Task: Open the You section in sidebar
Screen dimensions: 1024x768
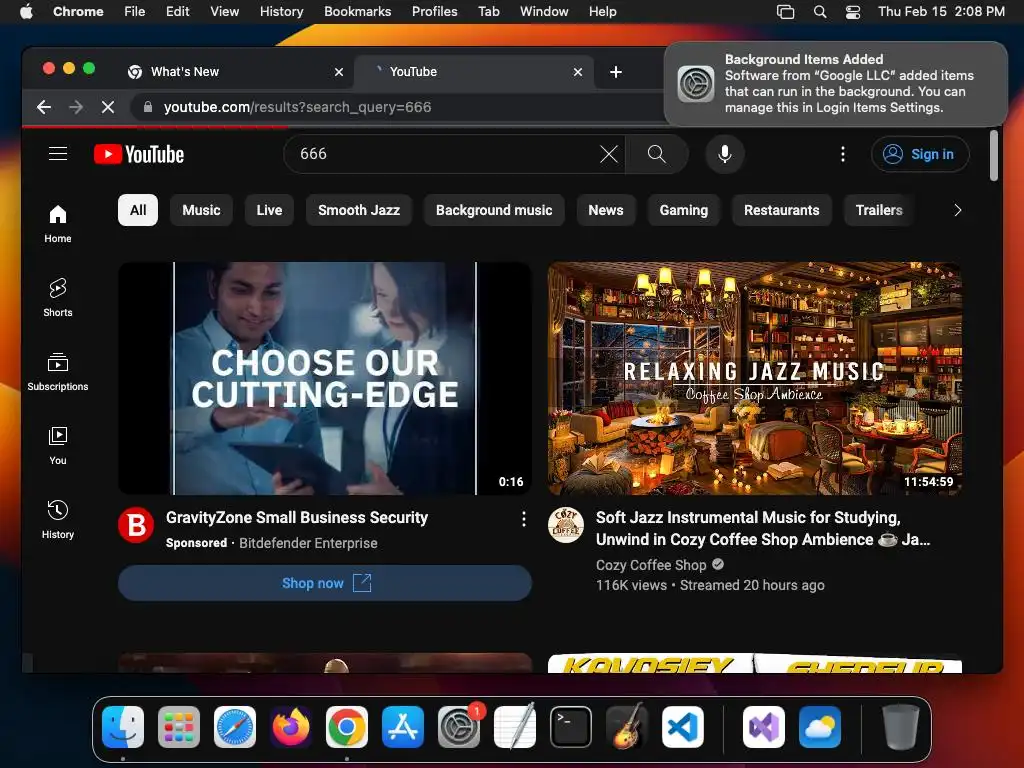Action: [57, 446]
